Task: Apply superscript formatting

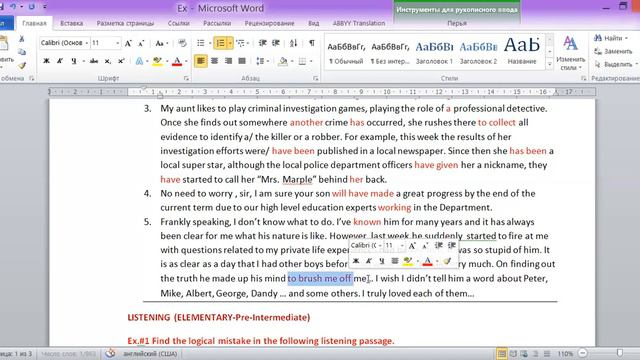Action: (121, 61)
